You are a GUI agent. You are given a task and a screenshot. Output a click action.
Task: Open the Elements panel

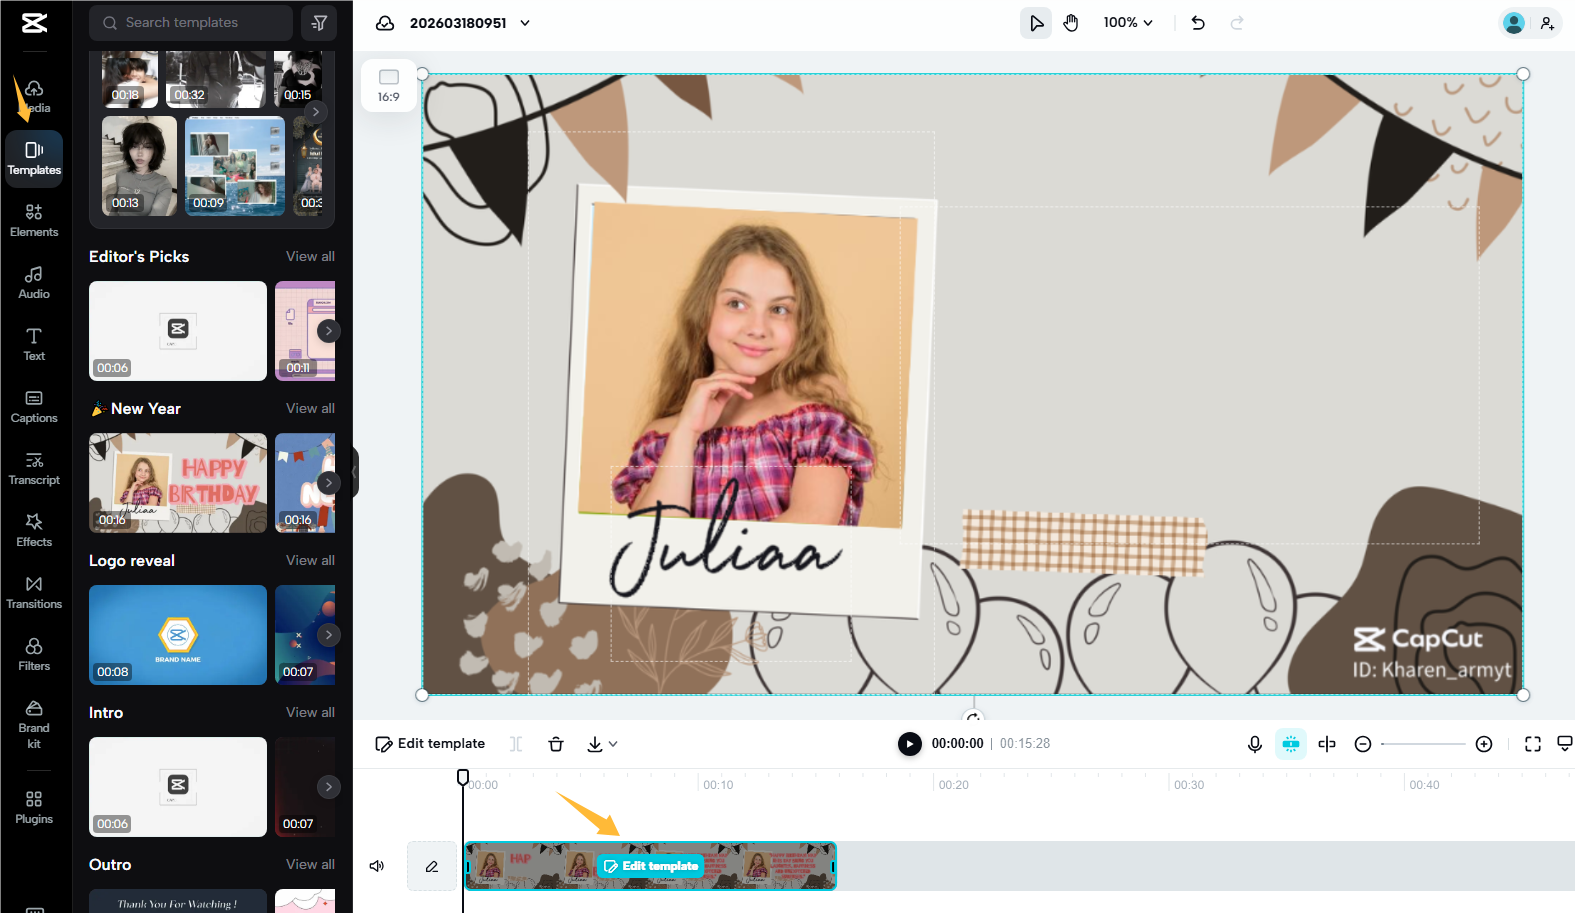[34, 221]
